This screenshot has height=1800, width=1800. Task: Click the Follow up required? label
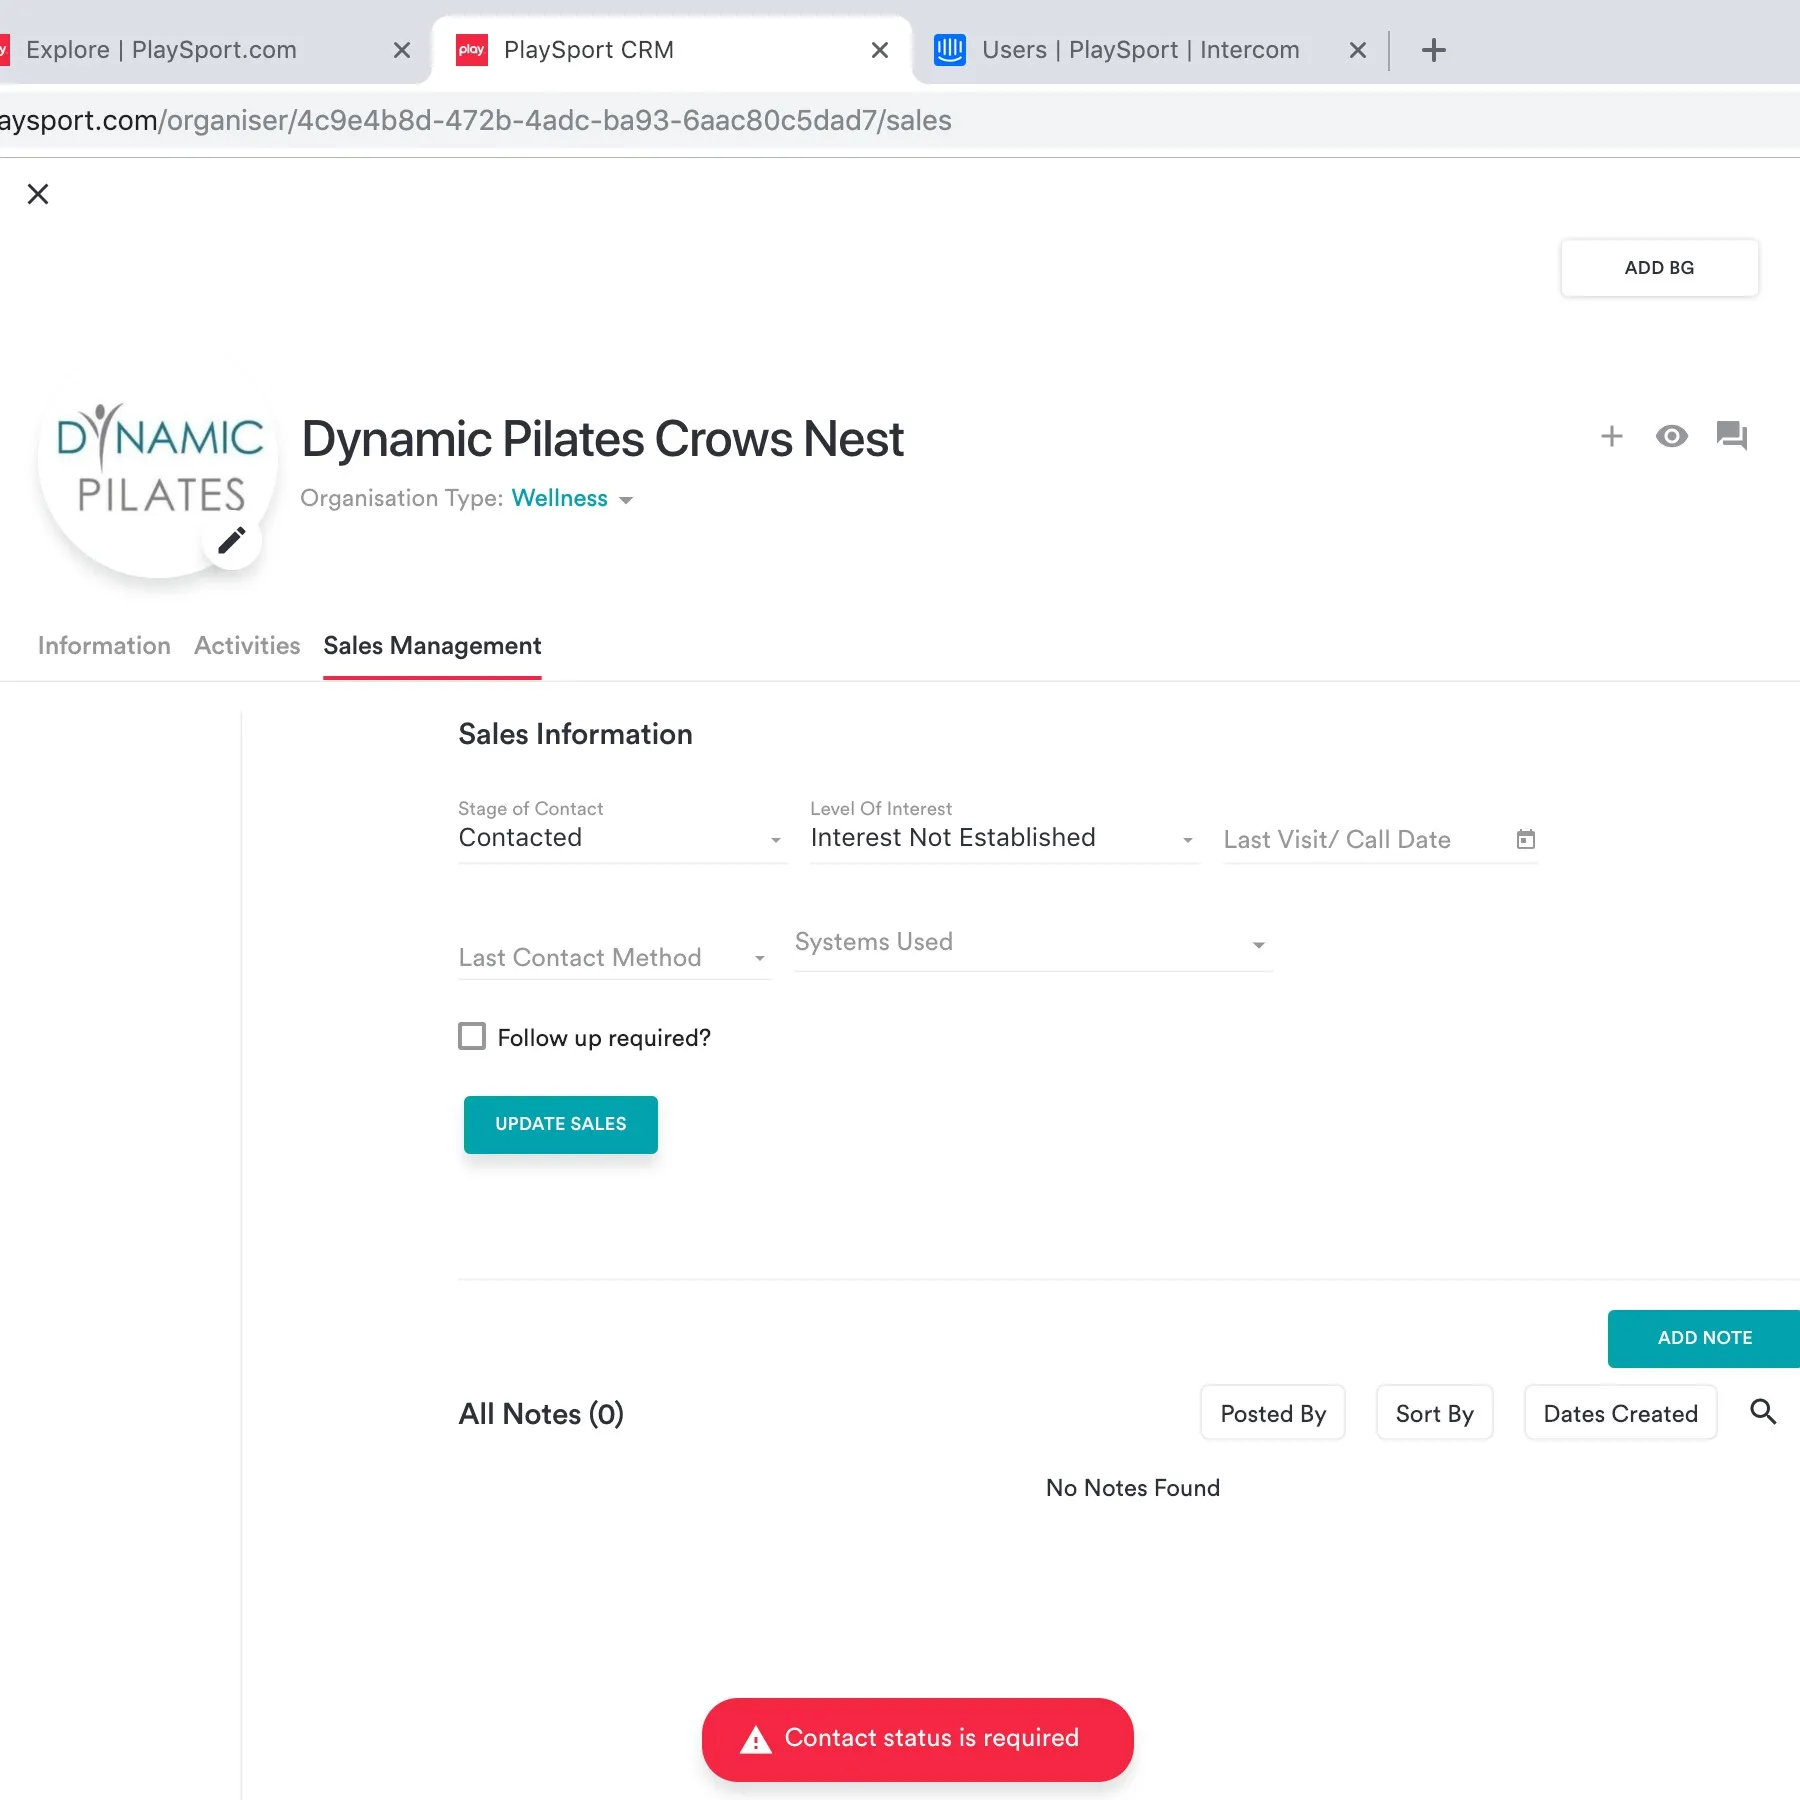tap(604, 1038)
